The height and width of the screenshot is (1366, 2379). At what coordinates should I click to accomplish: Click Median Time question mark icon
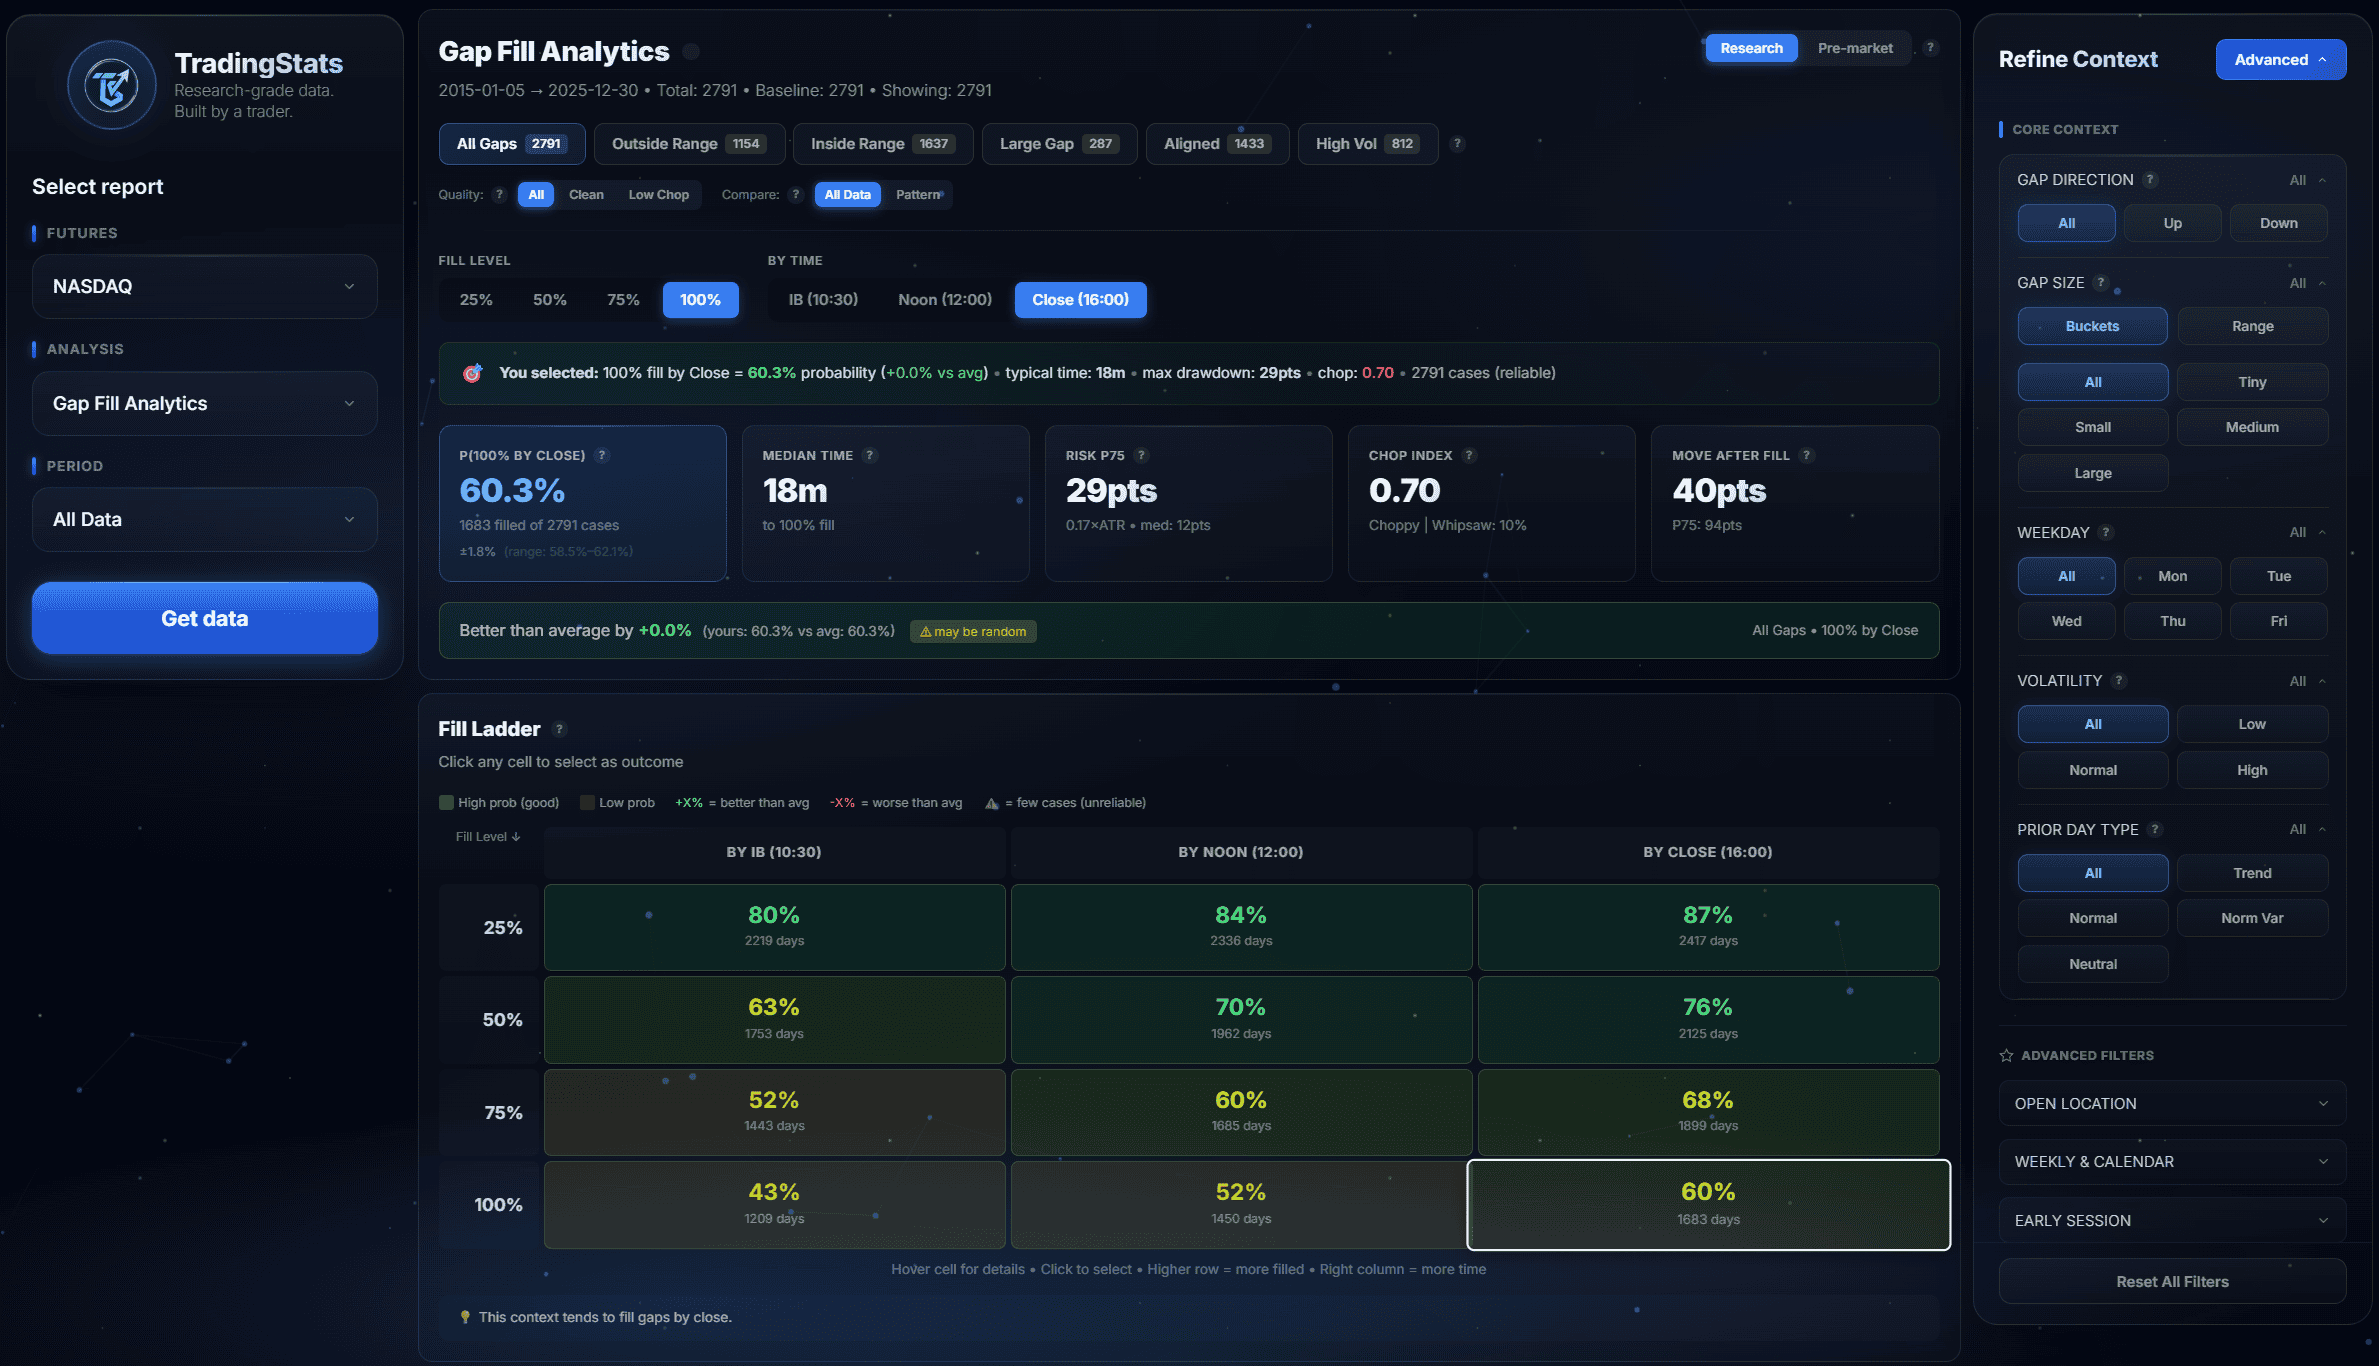coord(869,455)
